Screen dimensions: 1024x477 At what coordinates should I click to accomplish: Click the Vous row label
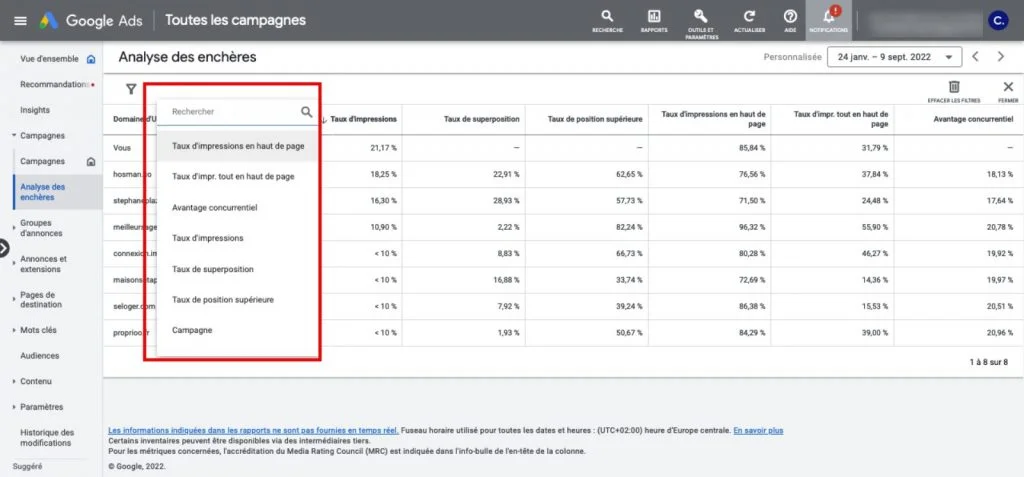pyautogui.click(x=122, y=148)
